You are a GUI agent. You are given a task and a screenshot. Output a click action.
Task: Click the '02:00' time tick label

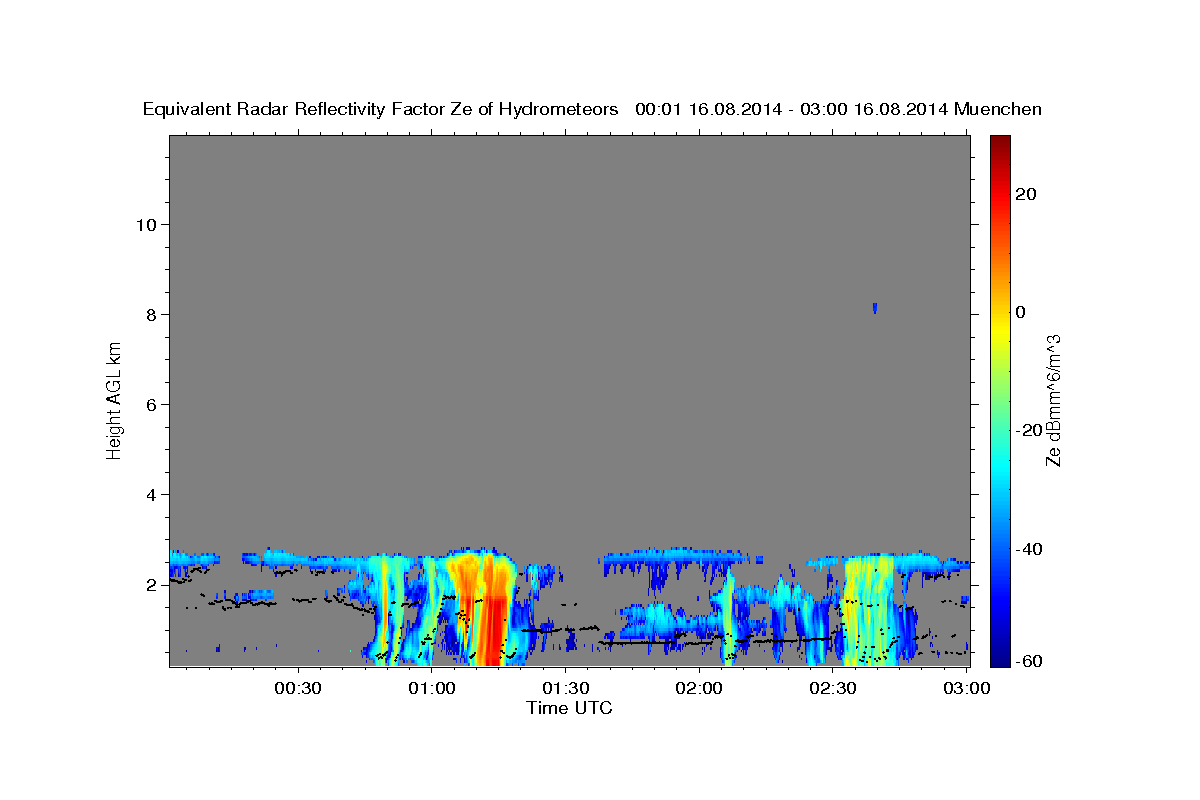coord(699,688)
